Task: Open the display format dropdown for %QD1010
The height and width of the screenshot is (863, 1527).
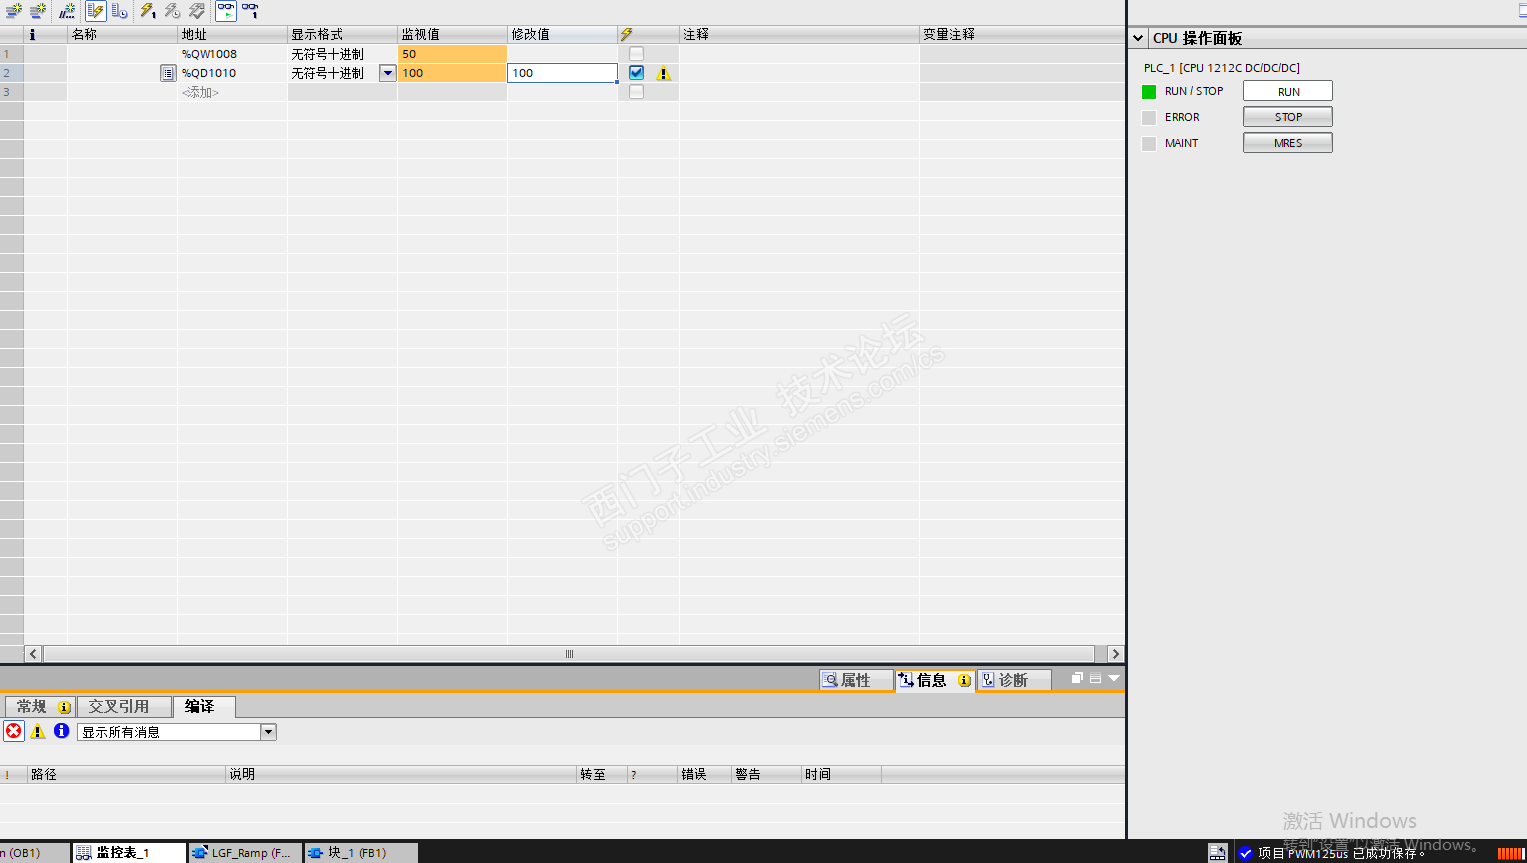Action: coord(387,73)
